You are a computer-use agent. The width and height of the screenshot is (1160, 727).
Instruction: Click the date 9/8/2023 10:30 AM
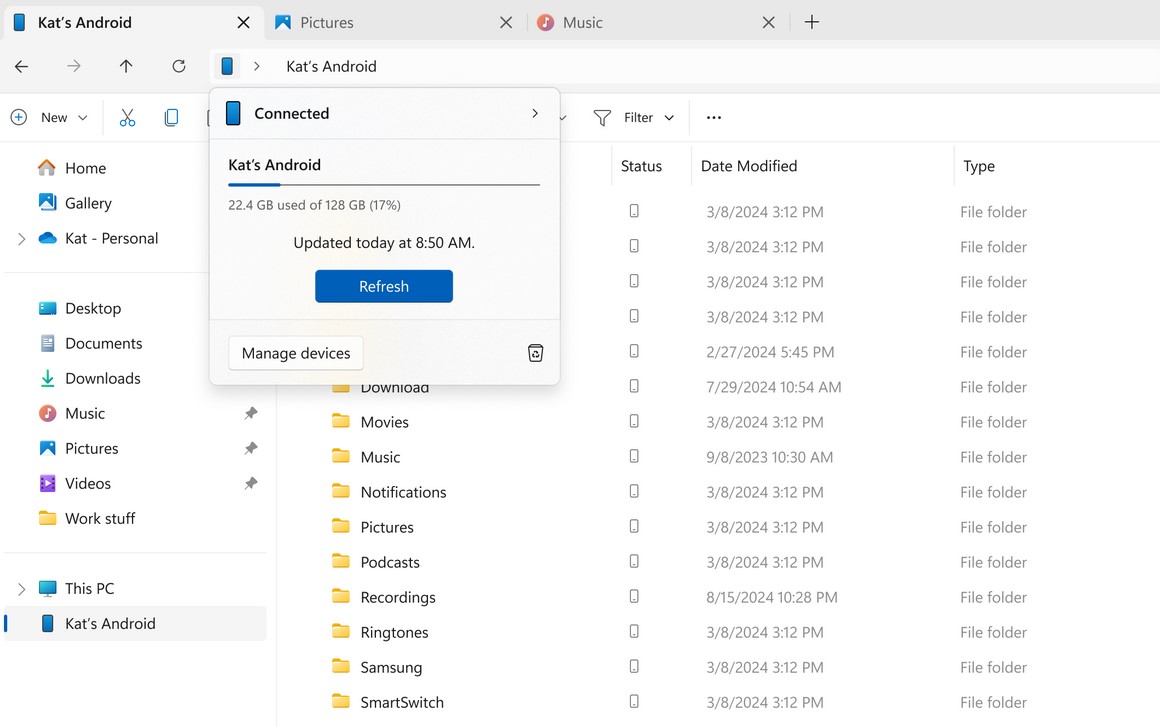pyautogui.click(x=769, y=457)
